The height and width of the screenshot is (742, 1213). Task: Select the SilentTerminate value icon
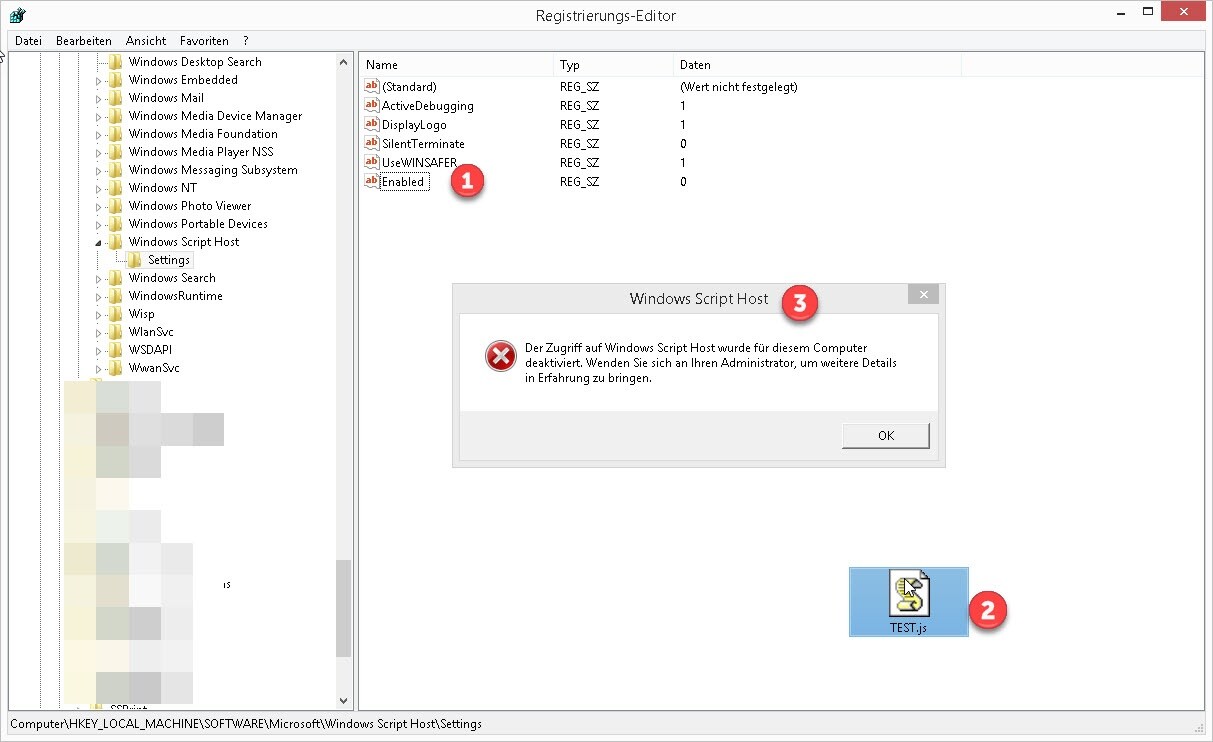[x=371, y=143]
